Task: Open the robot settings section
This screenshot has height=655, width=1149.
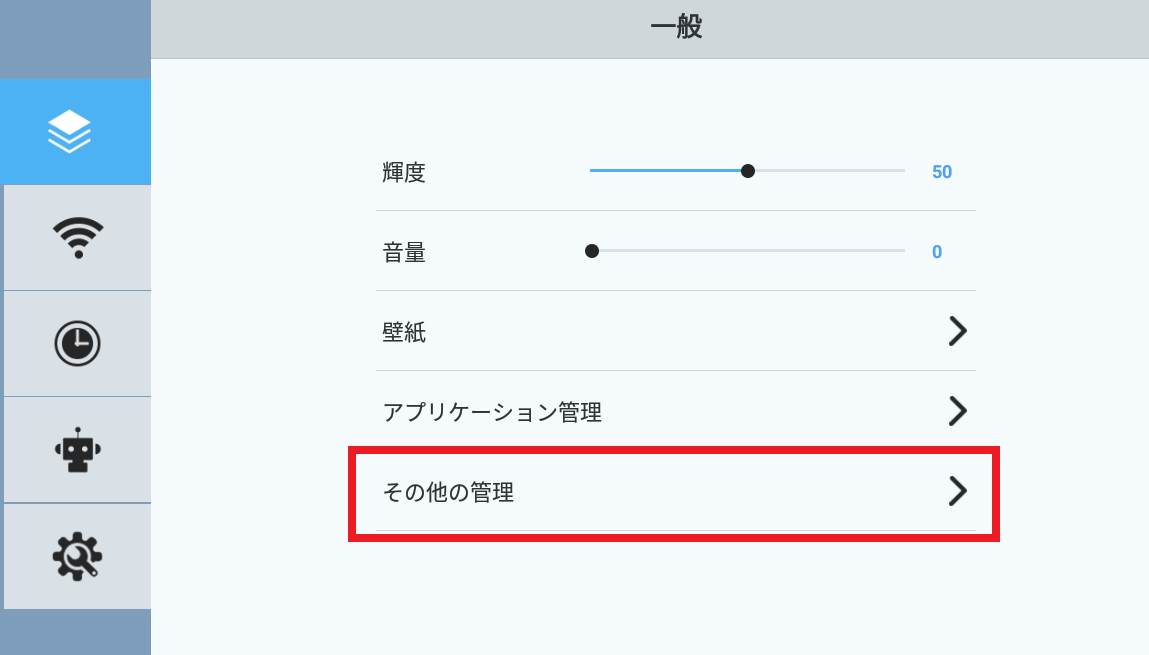Action: [x=78, y=450]
